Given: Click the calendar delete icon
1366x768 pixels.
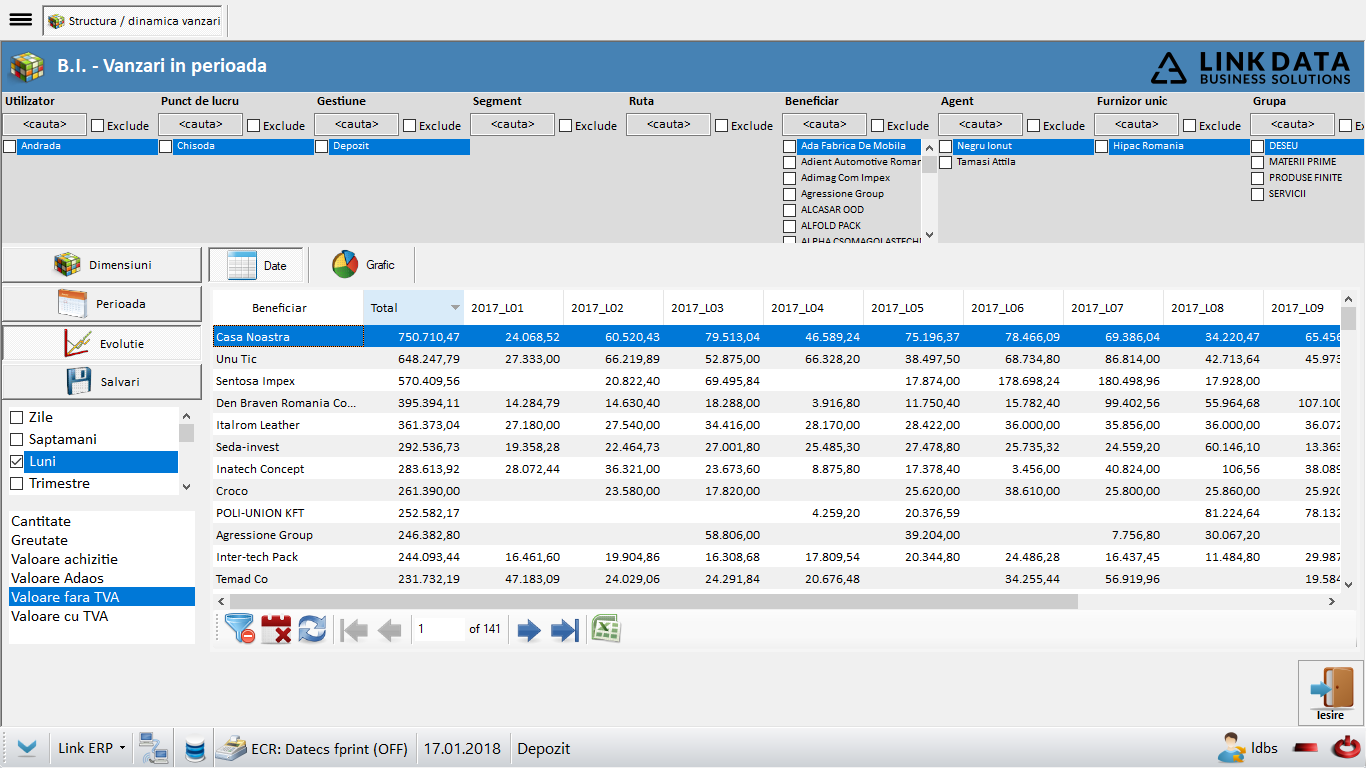Looking at the screenshot, I should [276, 629].
